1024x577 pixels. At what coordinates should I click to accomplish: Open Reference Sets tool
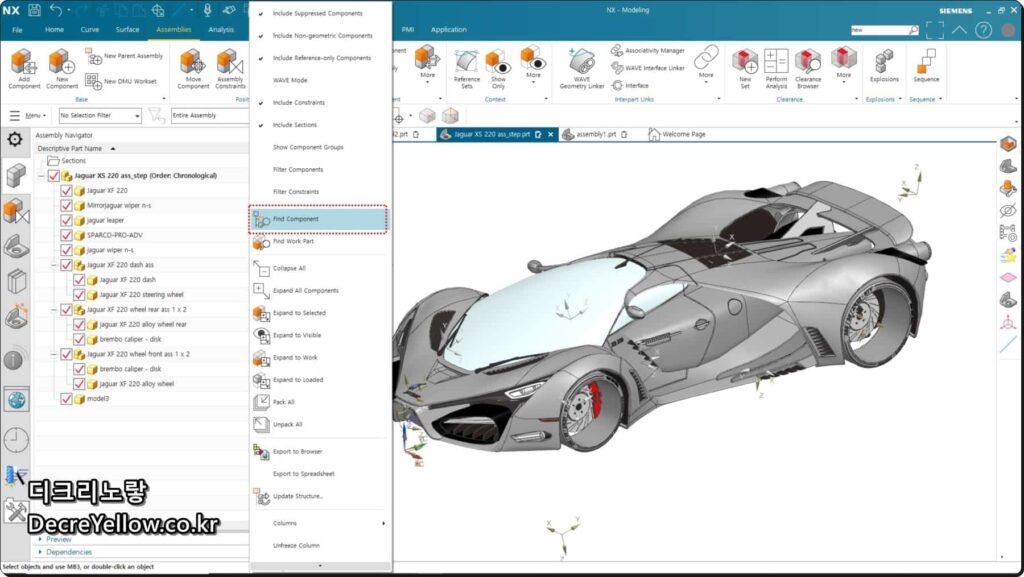coord(466,62)
